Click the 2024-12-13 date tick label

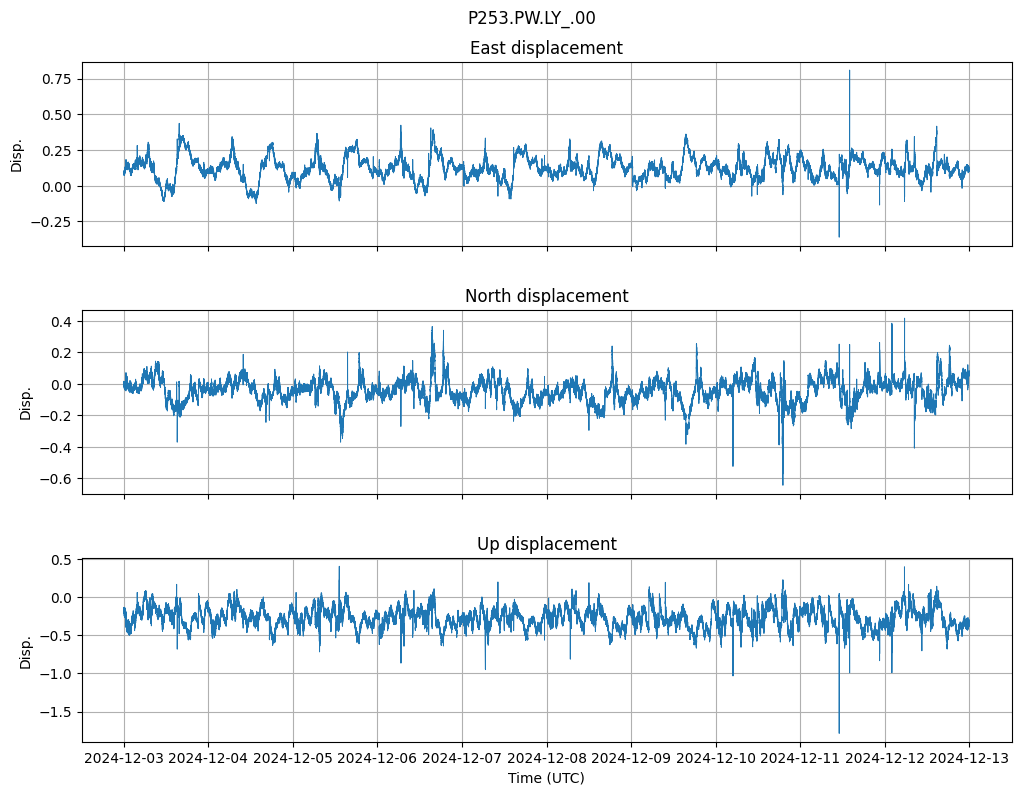[x=968, y=758]
